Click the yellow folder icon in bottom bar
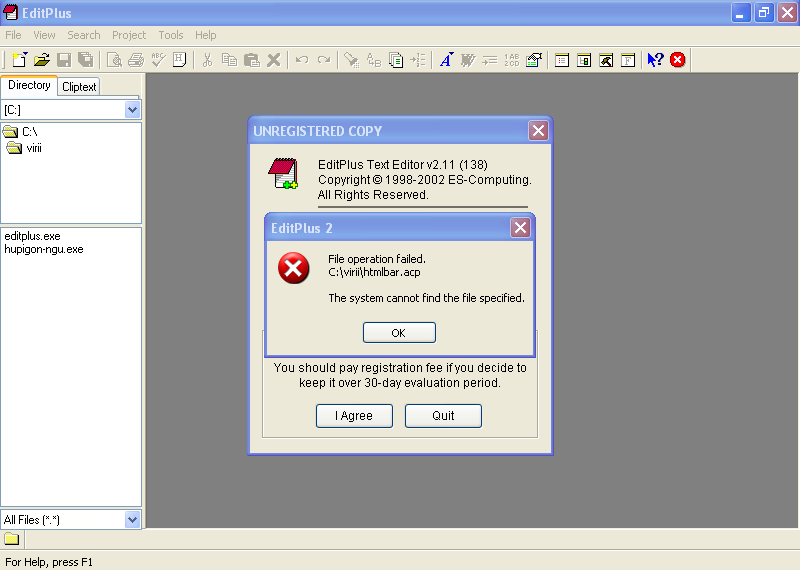800x570 pixels. click(x=12, y=539)
